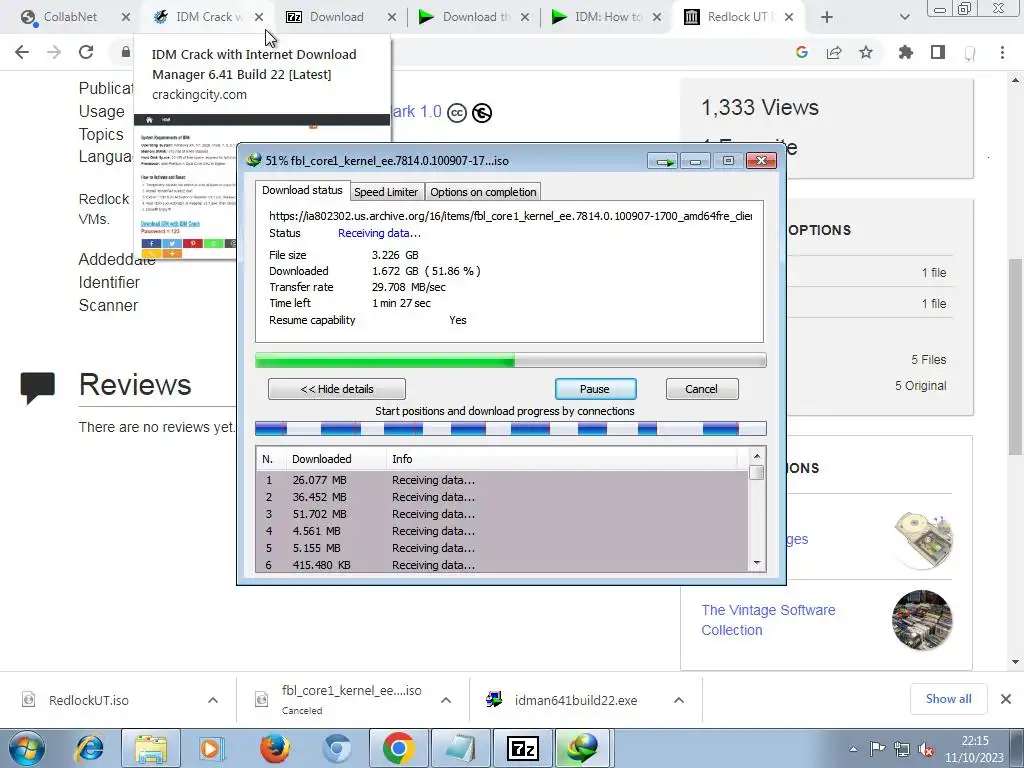Image resolution: width=1024 pixels, height=768 pixels.
Task: Launch Internet Explorer from taskbar
Action: 91,749
